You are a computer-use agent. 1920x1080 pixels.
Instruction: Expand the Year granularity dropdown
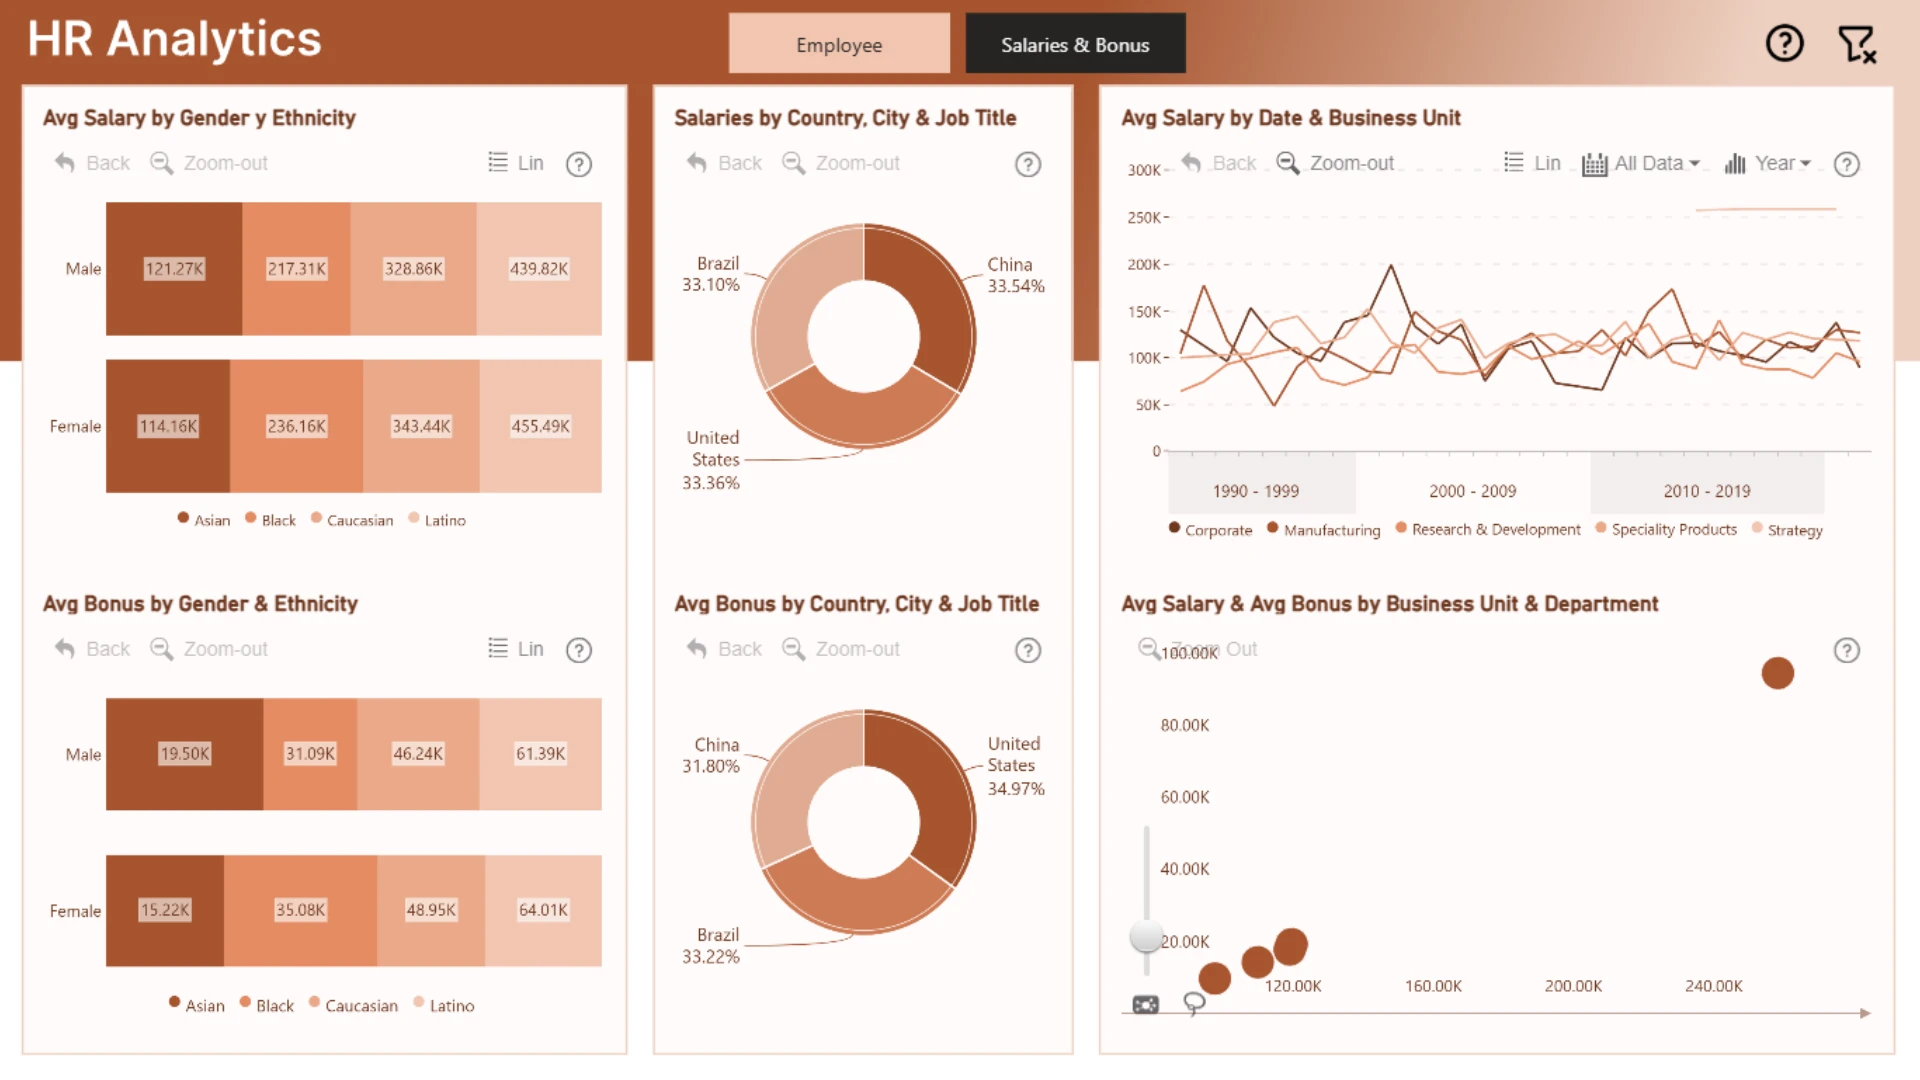coord(1768,164)
